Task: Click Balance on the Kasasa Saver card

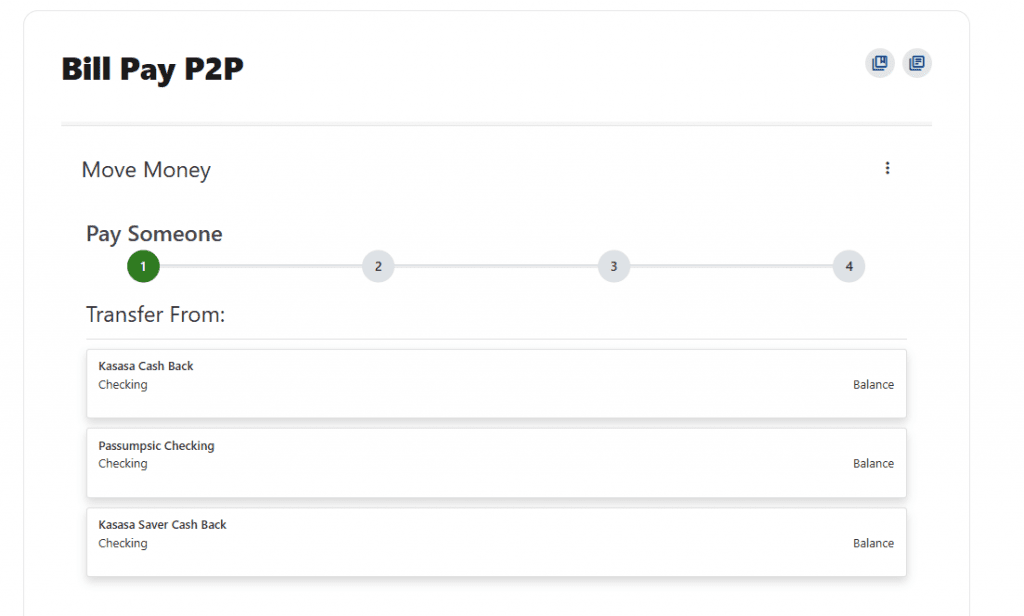Action: 873,544
